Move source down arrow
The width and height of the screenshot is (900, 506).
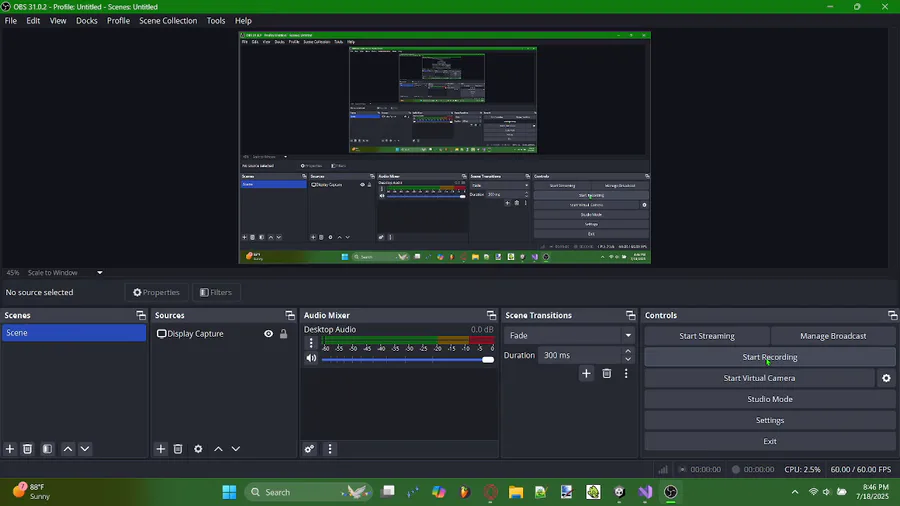point(236,449)
